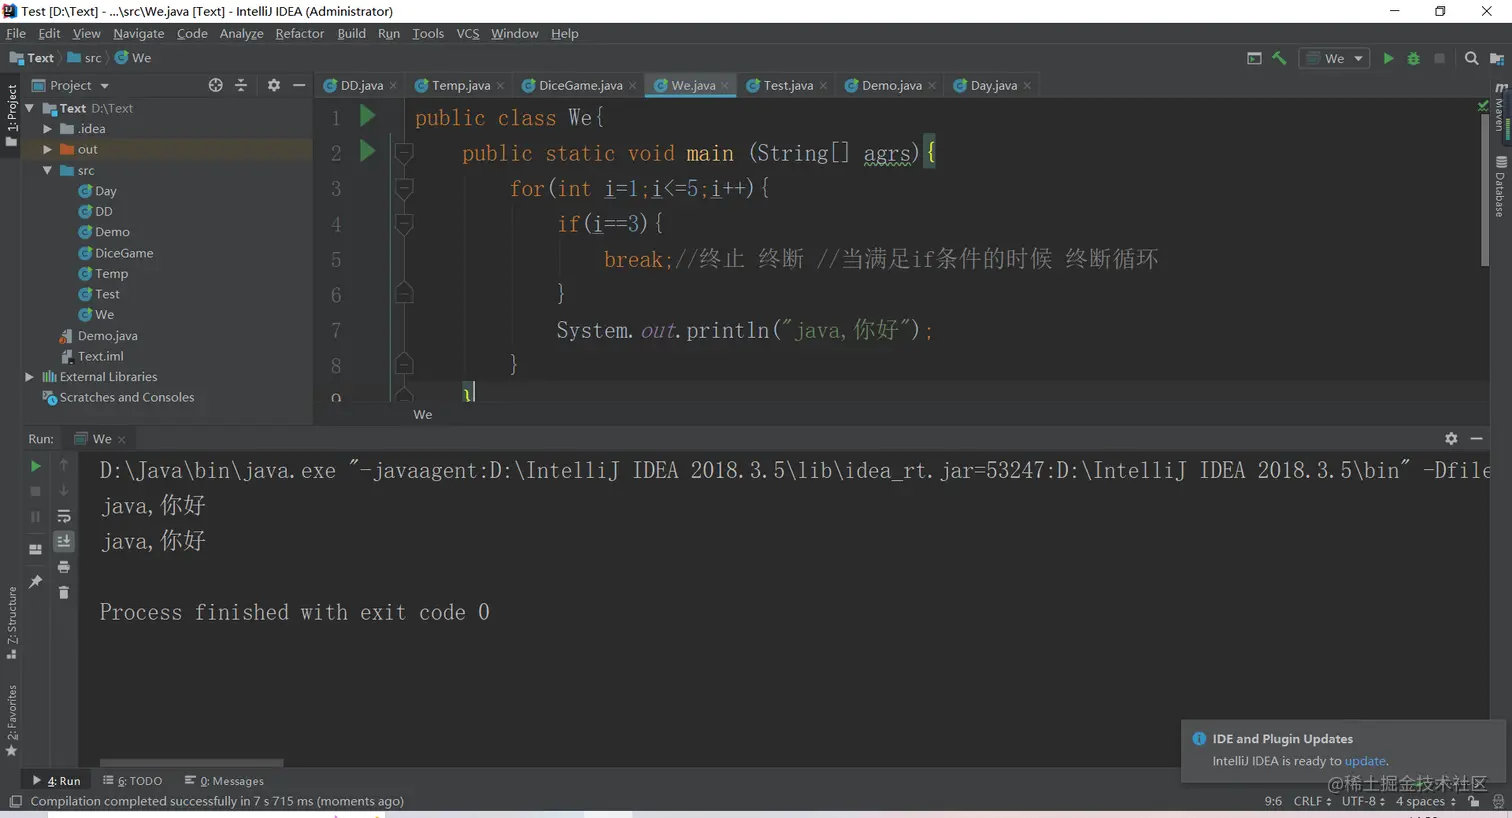1512x818 pixels.
Task: Open the Structure side tool window
Action: tap(12, 622)
